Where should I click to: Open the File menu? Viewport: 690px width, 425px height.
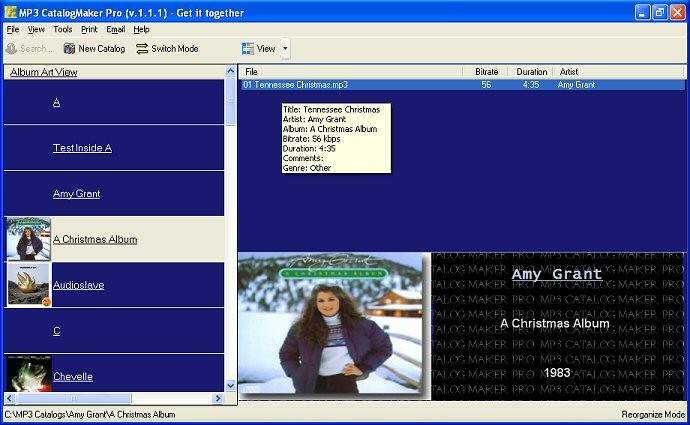13,29
